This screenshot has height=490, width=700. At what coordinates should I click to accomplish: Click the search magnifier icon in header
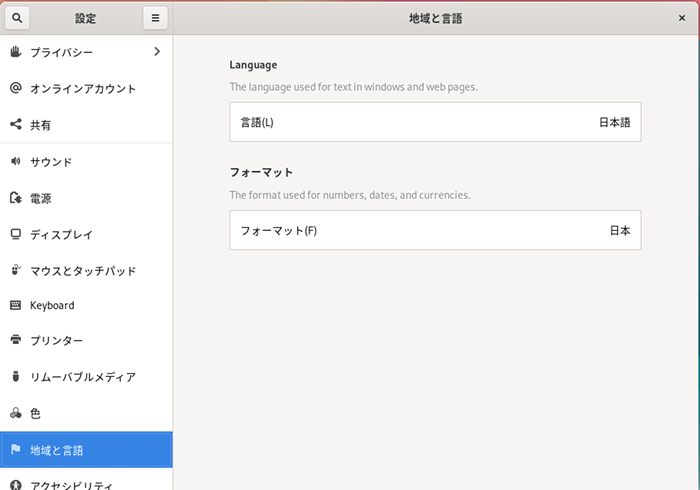point(20,18)
